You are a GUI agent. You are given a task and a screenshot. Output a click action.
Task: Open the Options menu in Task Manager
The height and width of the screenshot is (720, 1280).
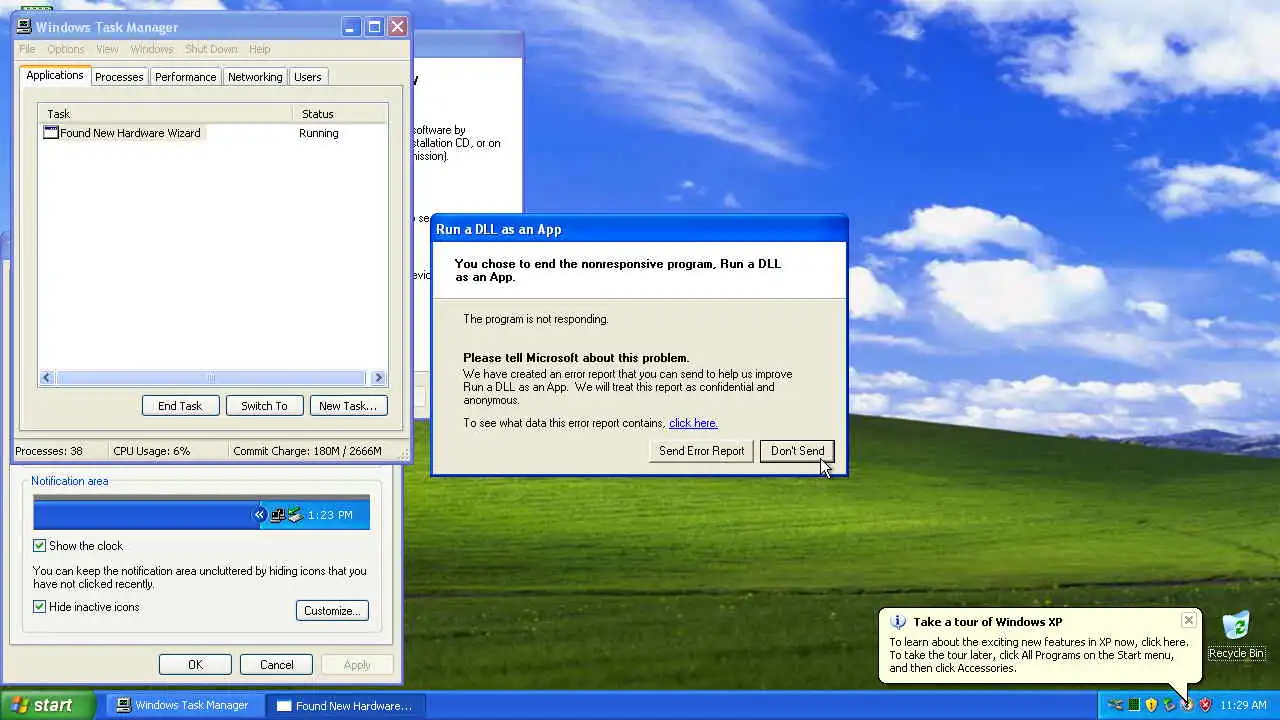pos(66,49)
